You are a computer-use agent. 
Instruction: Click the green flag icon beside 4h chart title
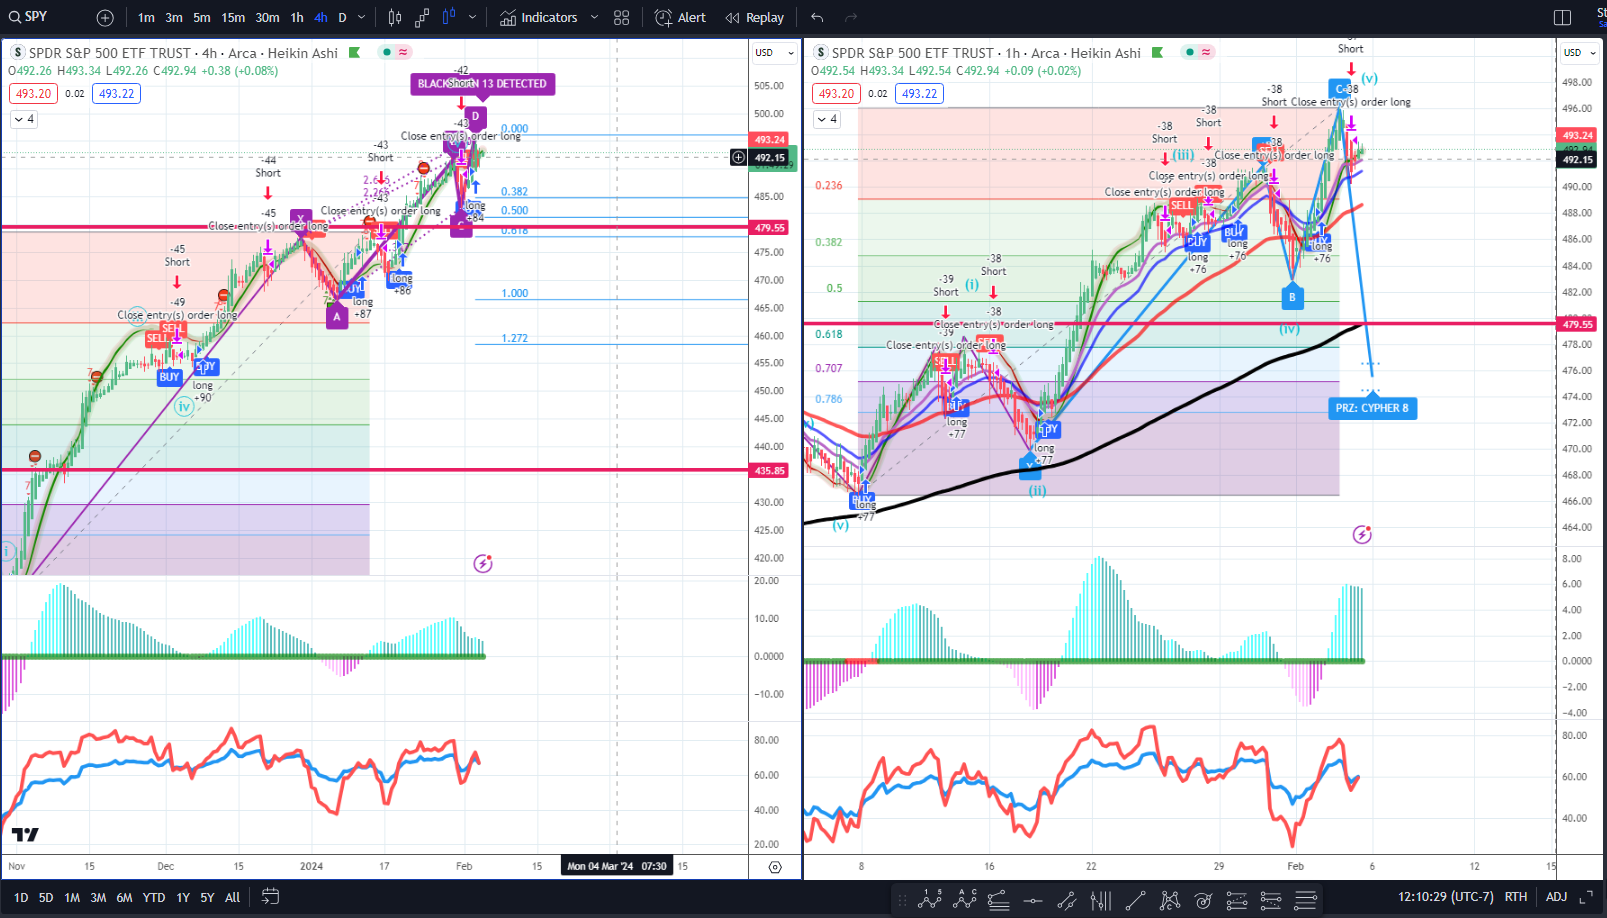click(354, 53)
